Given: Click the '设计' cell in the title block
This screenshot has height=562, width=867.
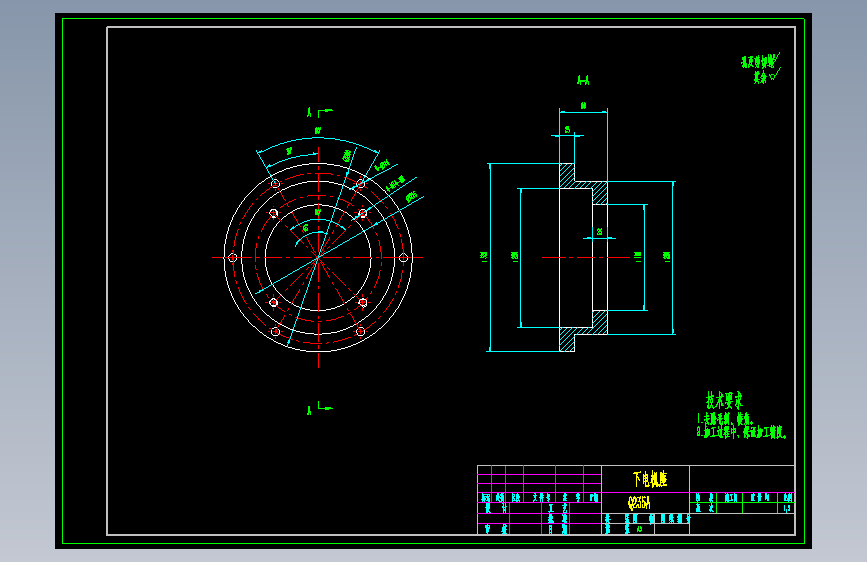Looking at the screenshot, I should tap(493, 509).
